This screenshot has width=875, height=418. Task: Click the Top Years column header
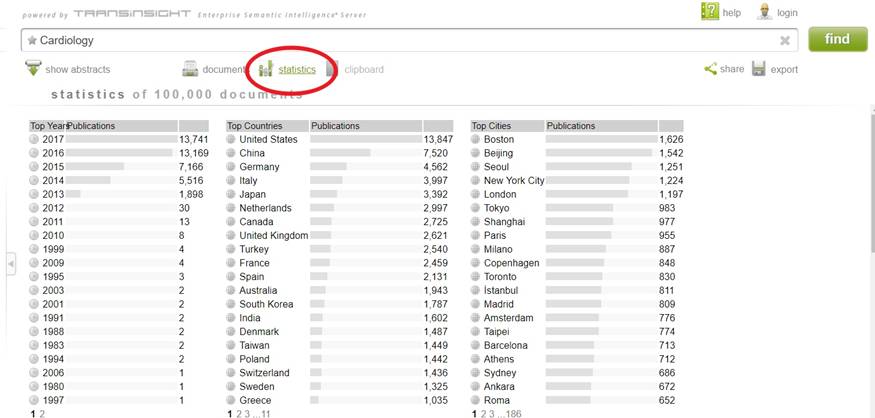pyautogui.click(x=47, y=126)
